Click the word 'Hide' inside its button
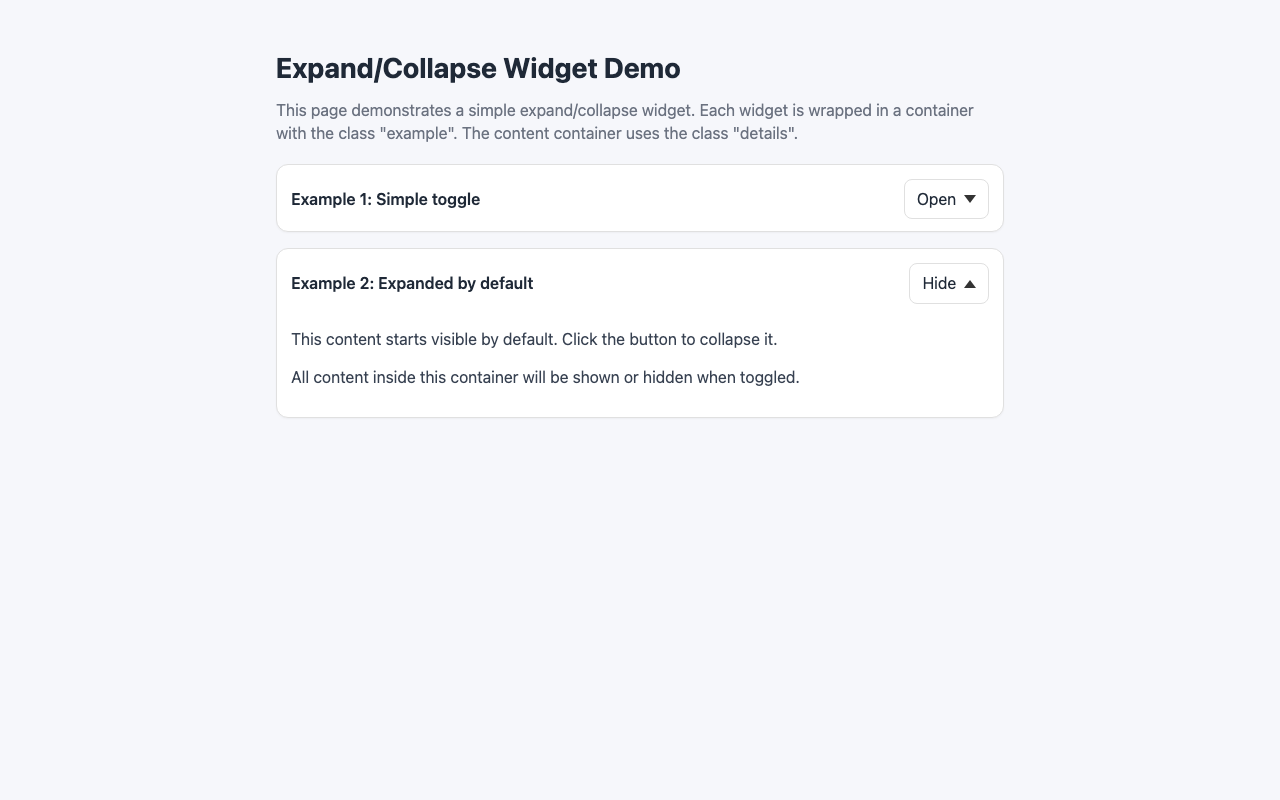1280x800 pixels. pos(938,283)
